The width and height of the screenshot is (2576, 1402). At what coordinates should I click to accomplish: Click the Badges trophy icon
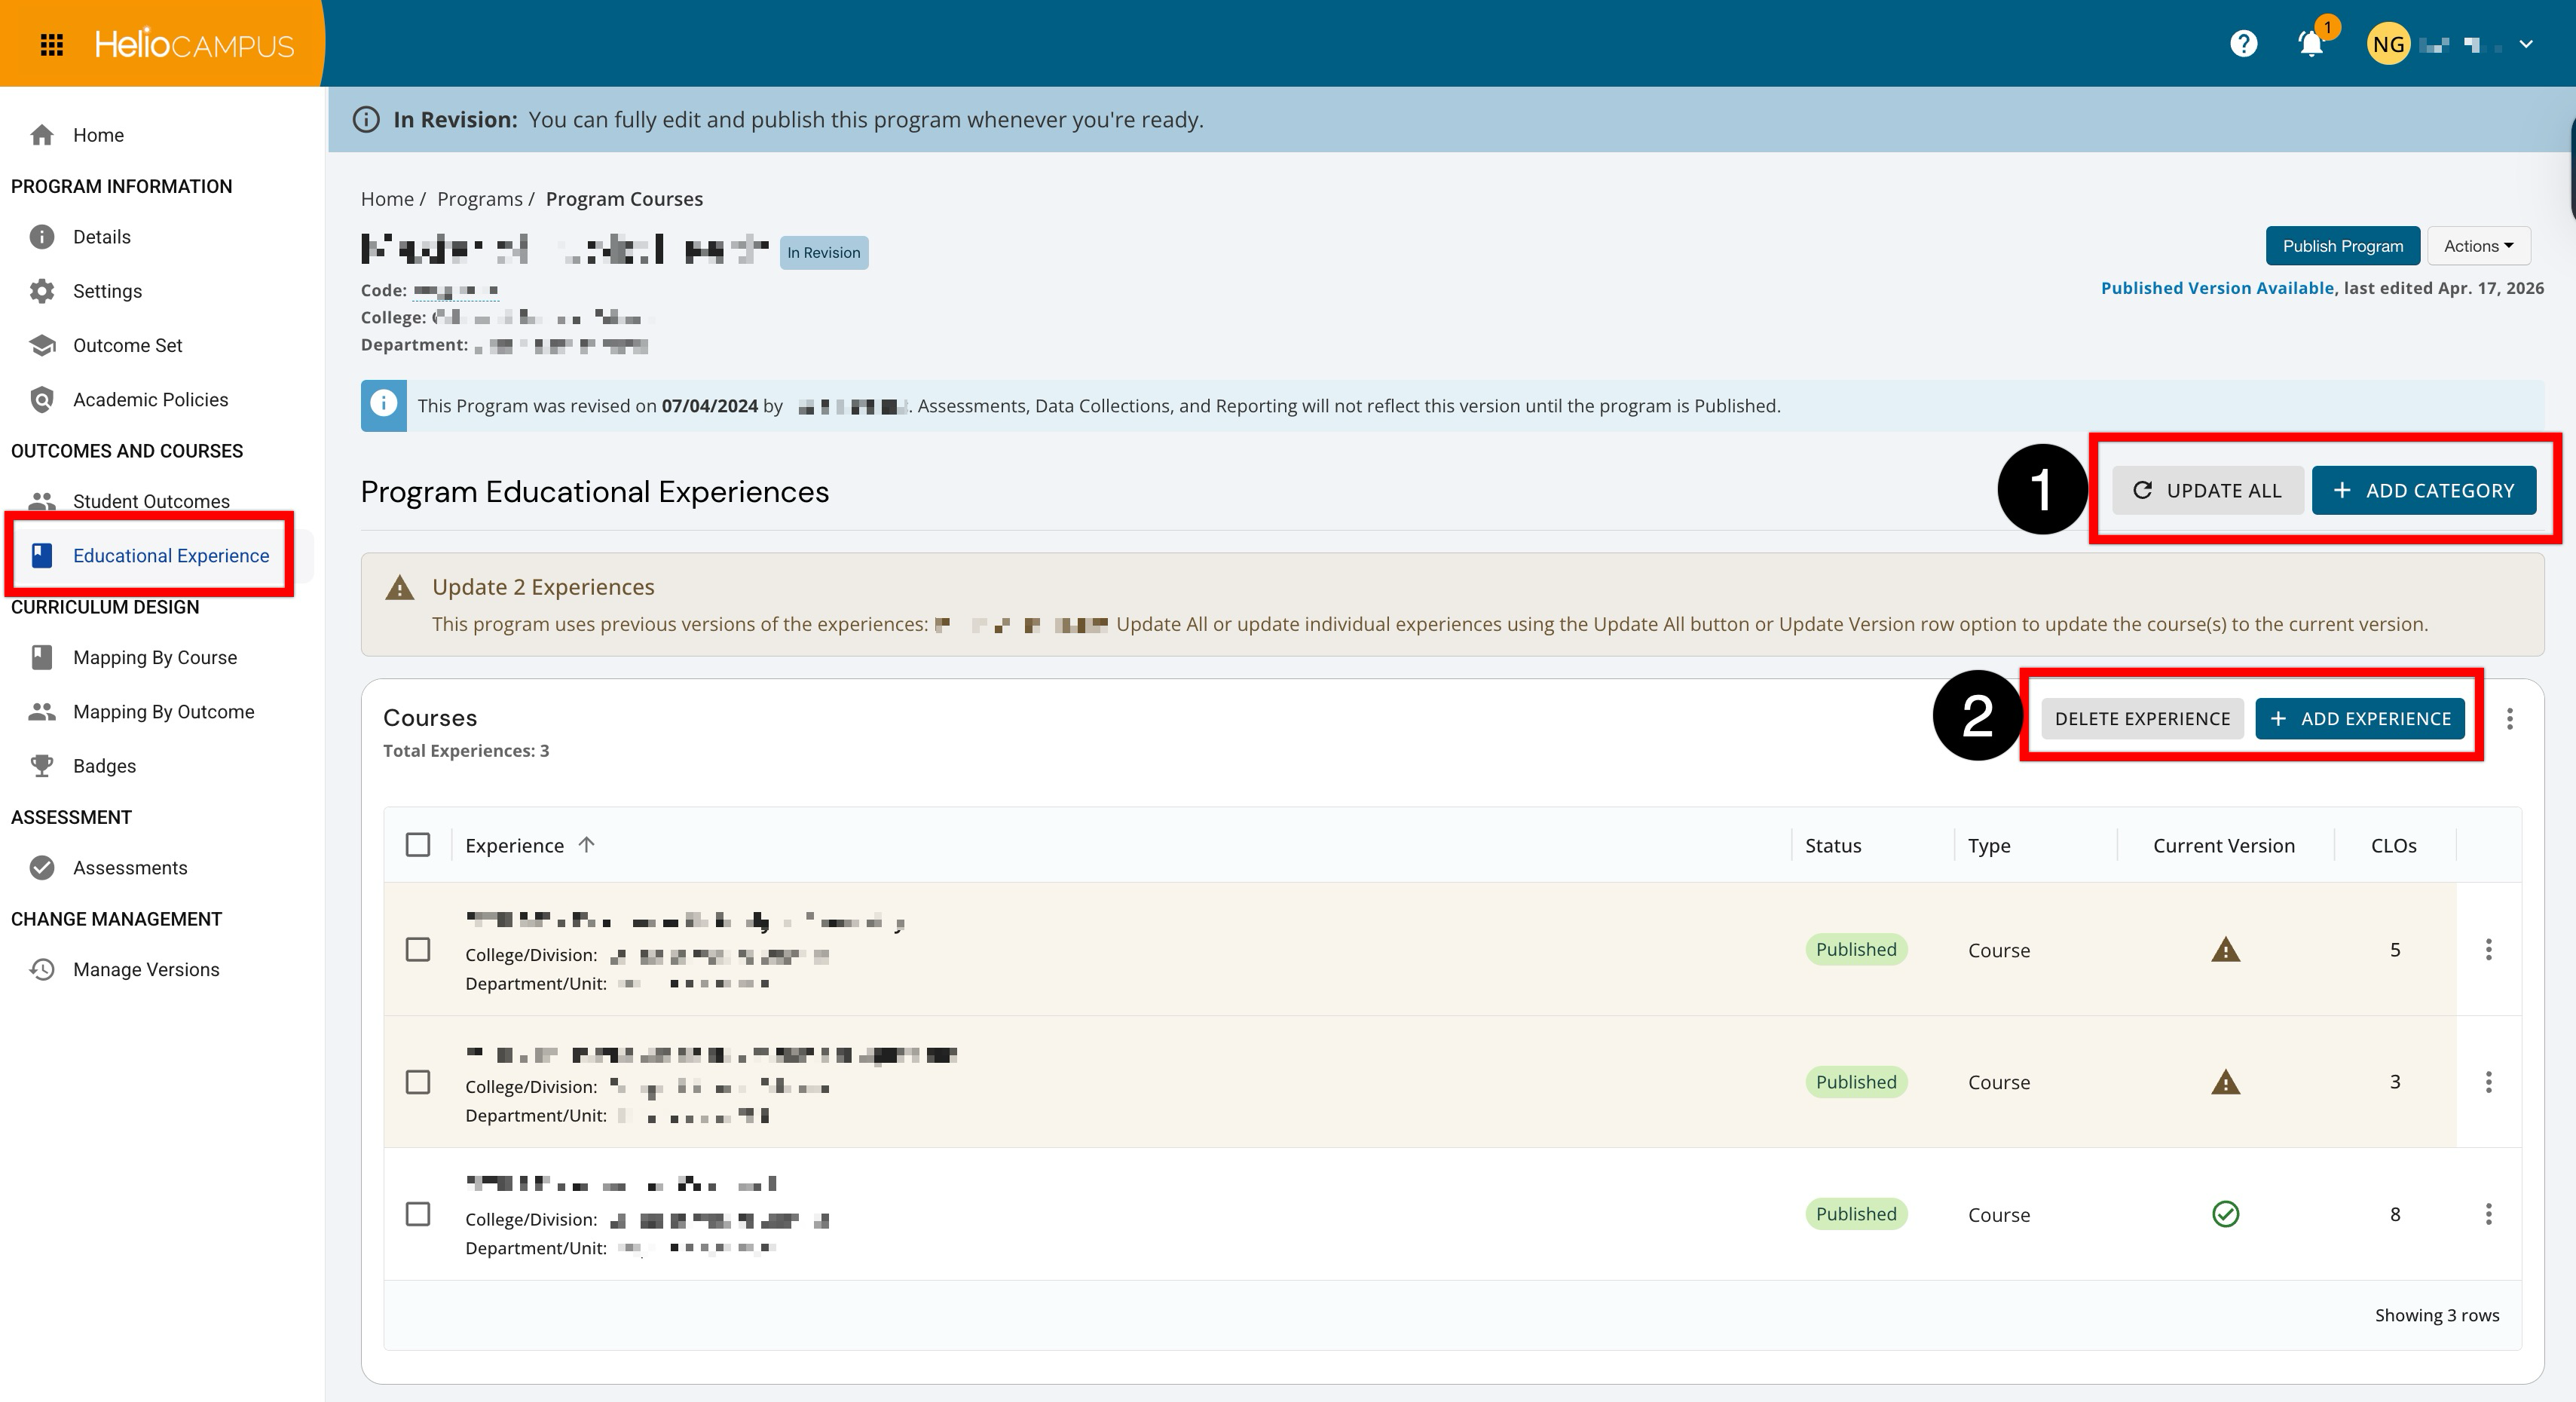[42, 766]
